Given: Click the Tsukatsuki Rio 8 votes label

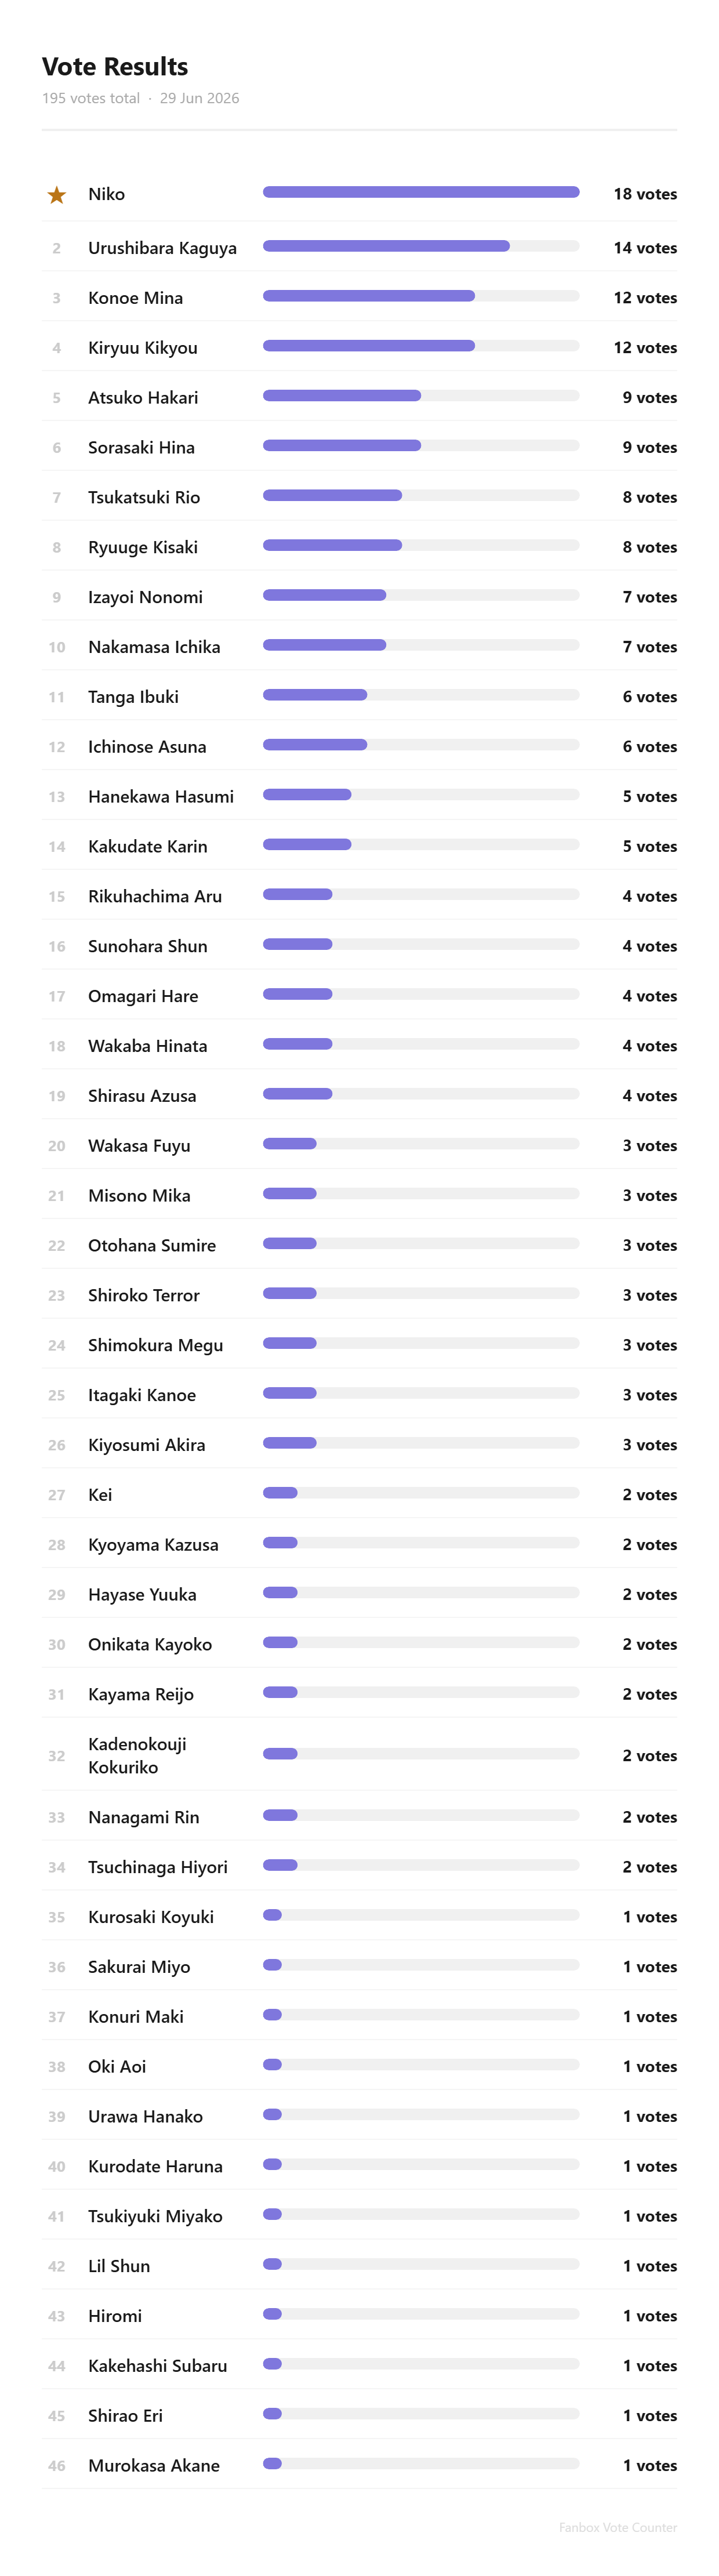Looking at the screenshot, I should click(649, 497).
